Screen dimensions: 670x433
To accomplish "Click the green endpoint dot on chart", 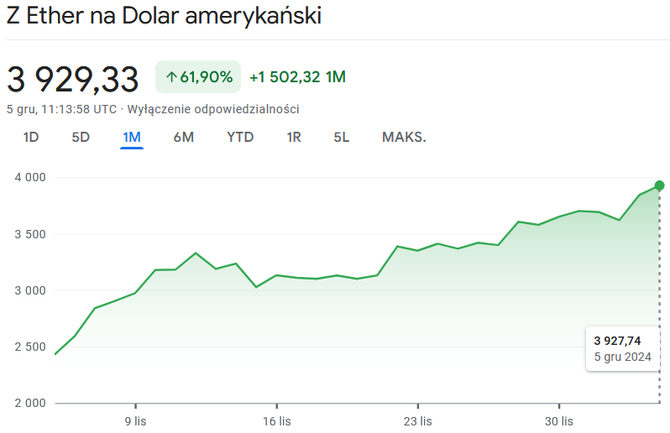I will [x=660, y=185].
